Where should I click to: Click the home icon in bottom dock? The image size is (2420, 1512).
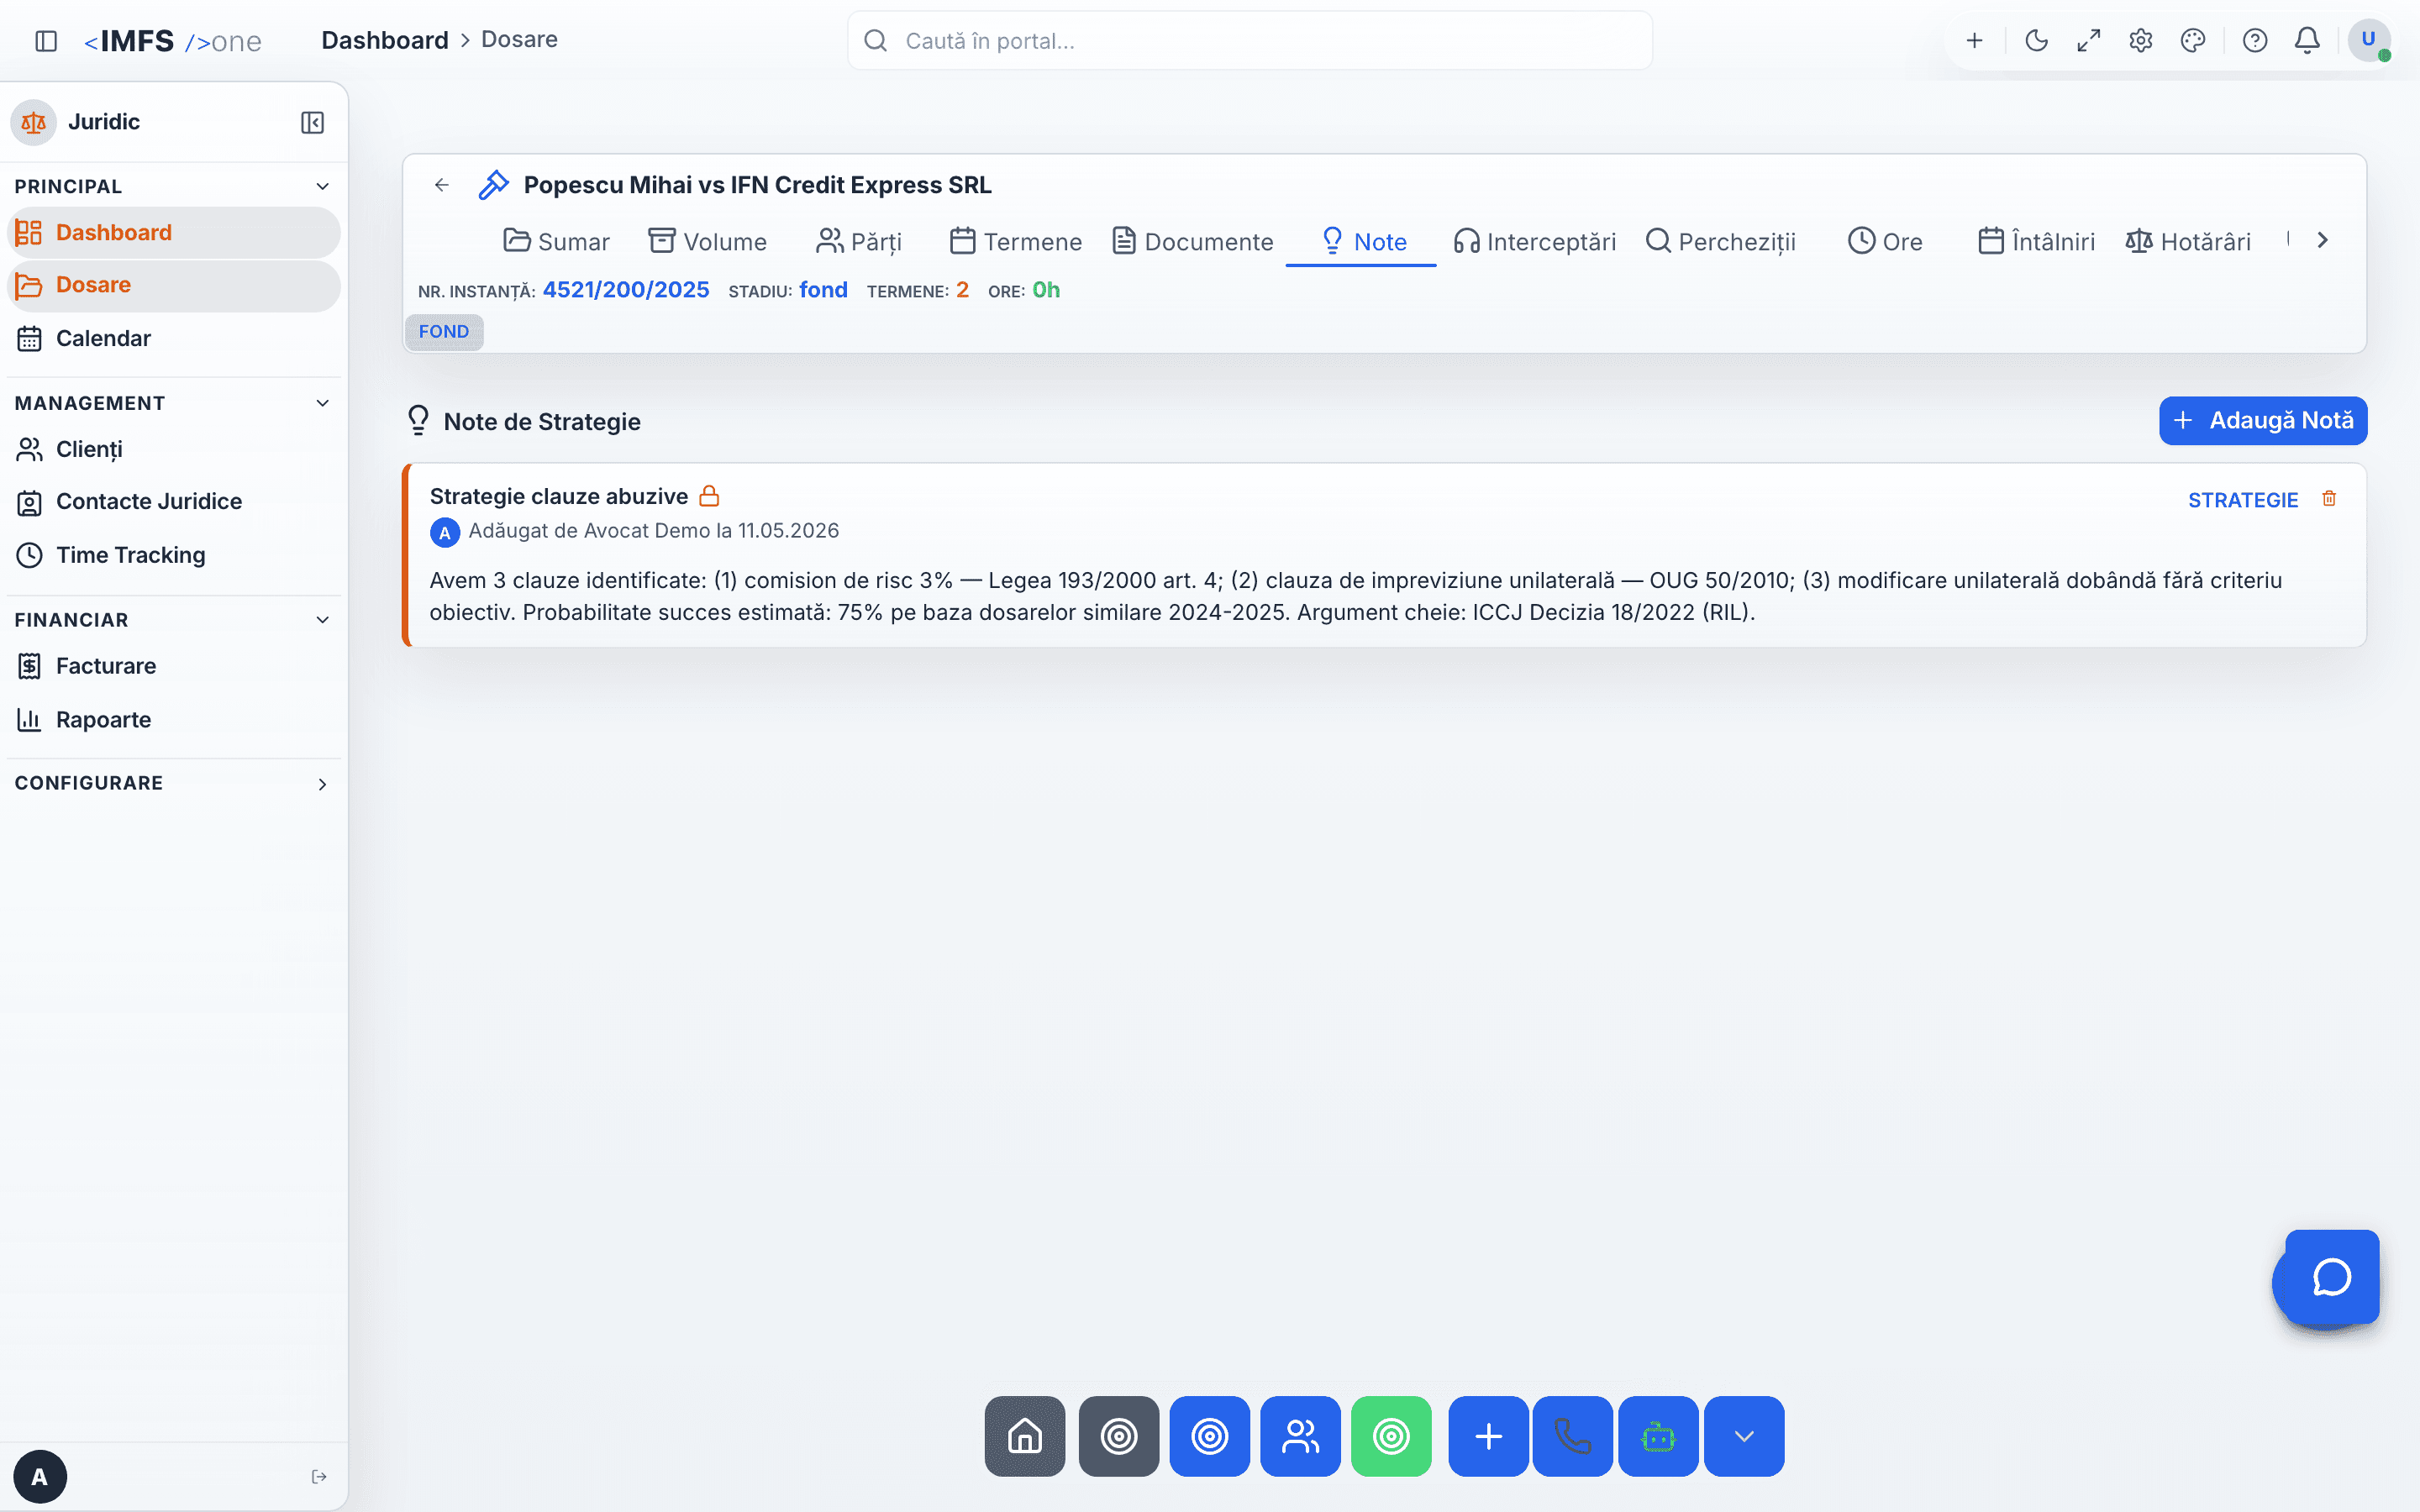coord(1024,1436)
